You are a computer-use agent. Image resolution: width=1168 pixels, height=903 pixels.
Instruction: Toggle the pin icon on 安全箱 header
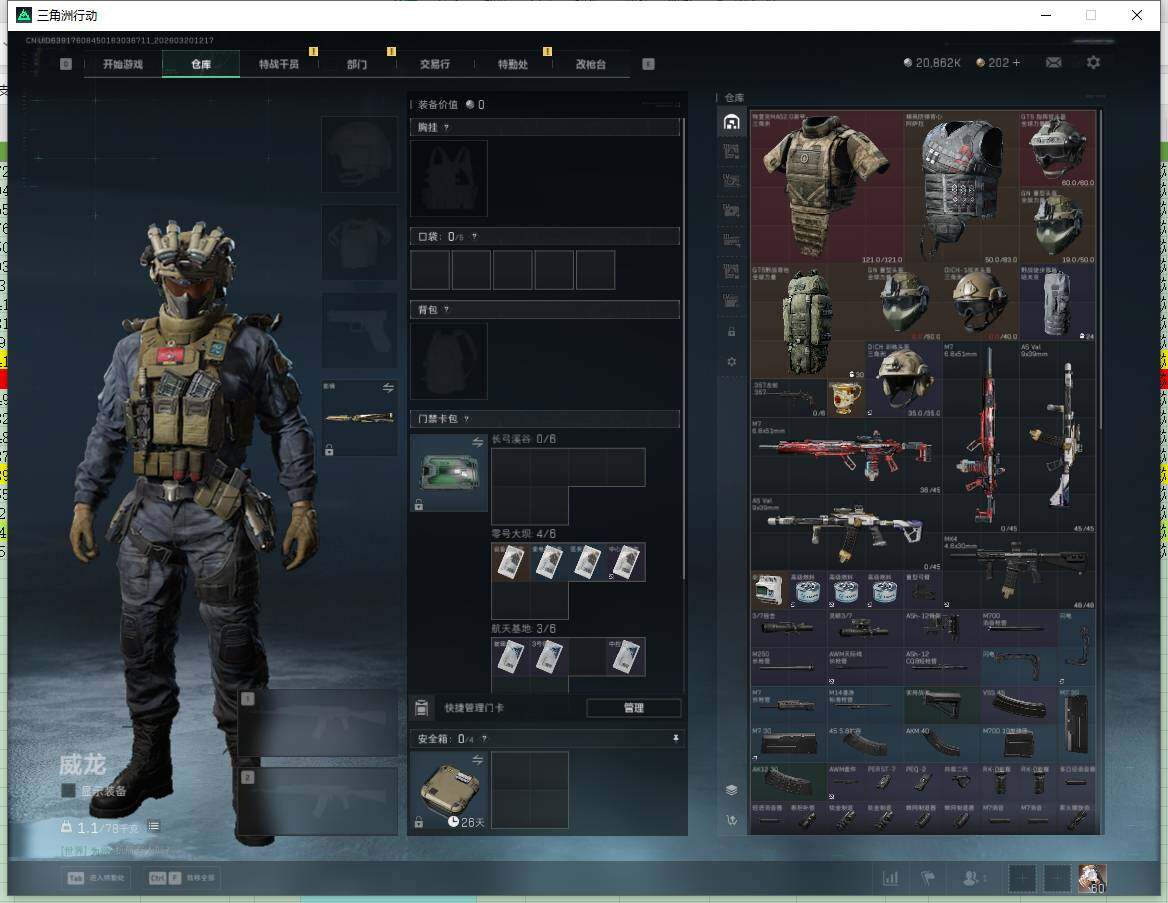click(676, 738)
